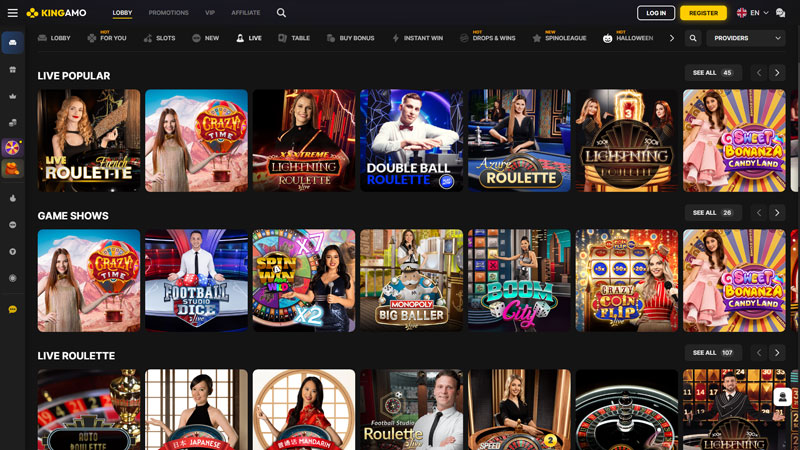
Task: Select the New games category
Action: point(206,38)
